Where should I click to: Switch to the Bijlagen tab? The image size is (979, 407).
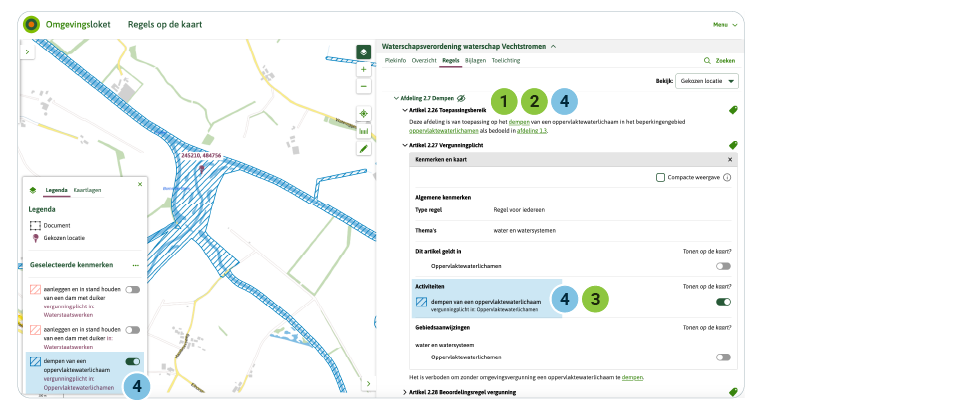pos(475,61)
